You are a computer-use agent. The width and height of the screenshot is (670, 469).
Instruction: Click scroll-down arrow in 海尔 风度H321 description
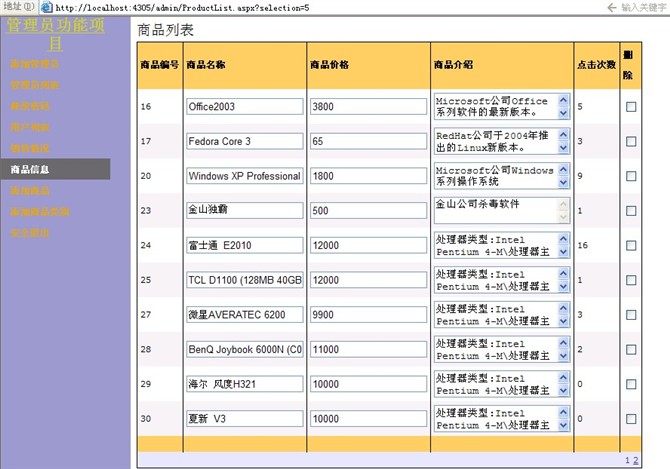[564, 390]
